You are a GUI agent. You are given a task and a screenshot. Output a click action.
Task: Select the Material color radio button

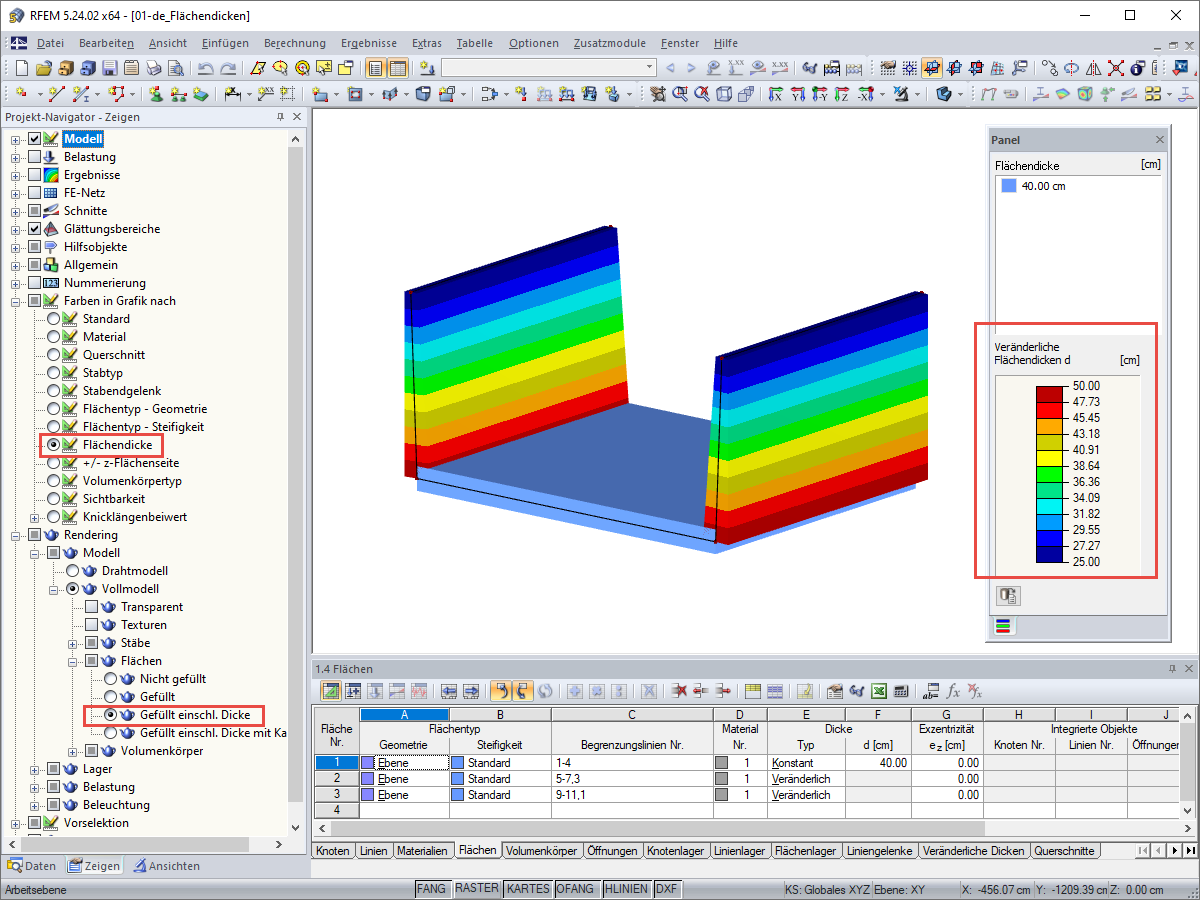[x=53, y=337]
